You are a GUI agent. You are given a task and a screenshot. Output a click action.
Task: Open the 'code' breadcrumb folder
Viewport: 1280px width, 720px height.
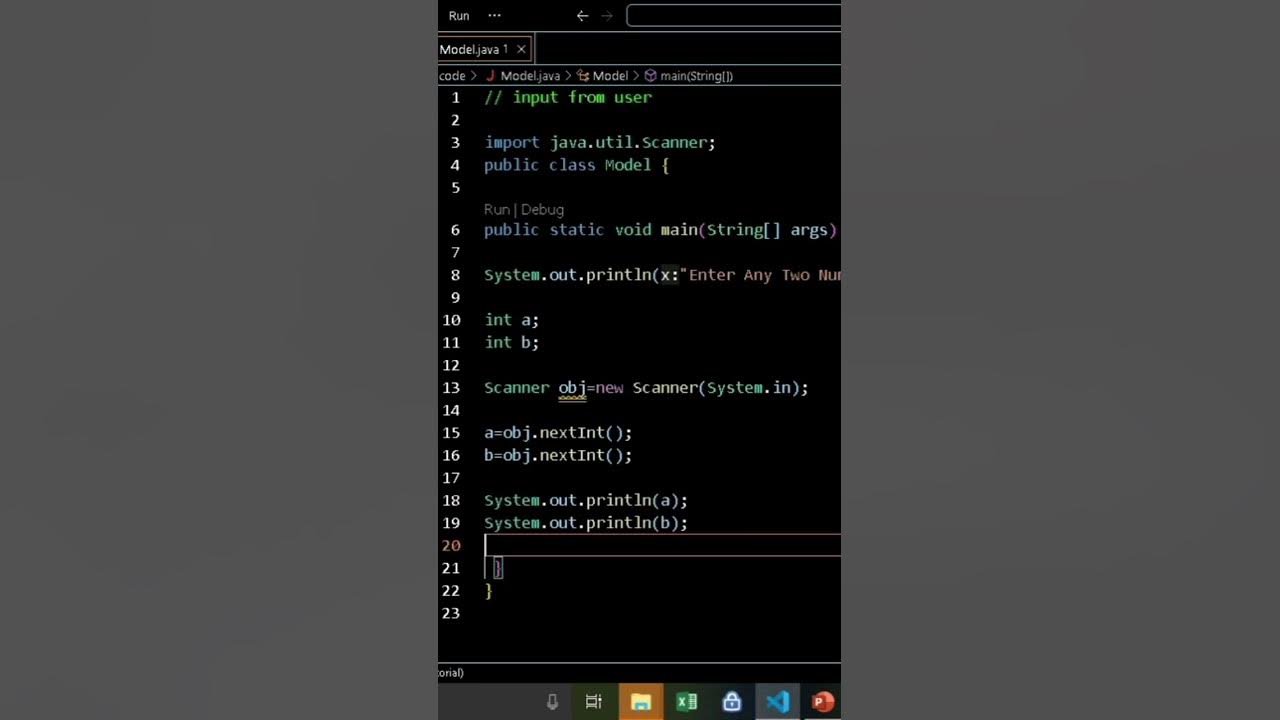point(452,75)
